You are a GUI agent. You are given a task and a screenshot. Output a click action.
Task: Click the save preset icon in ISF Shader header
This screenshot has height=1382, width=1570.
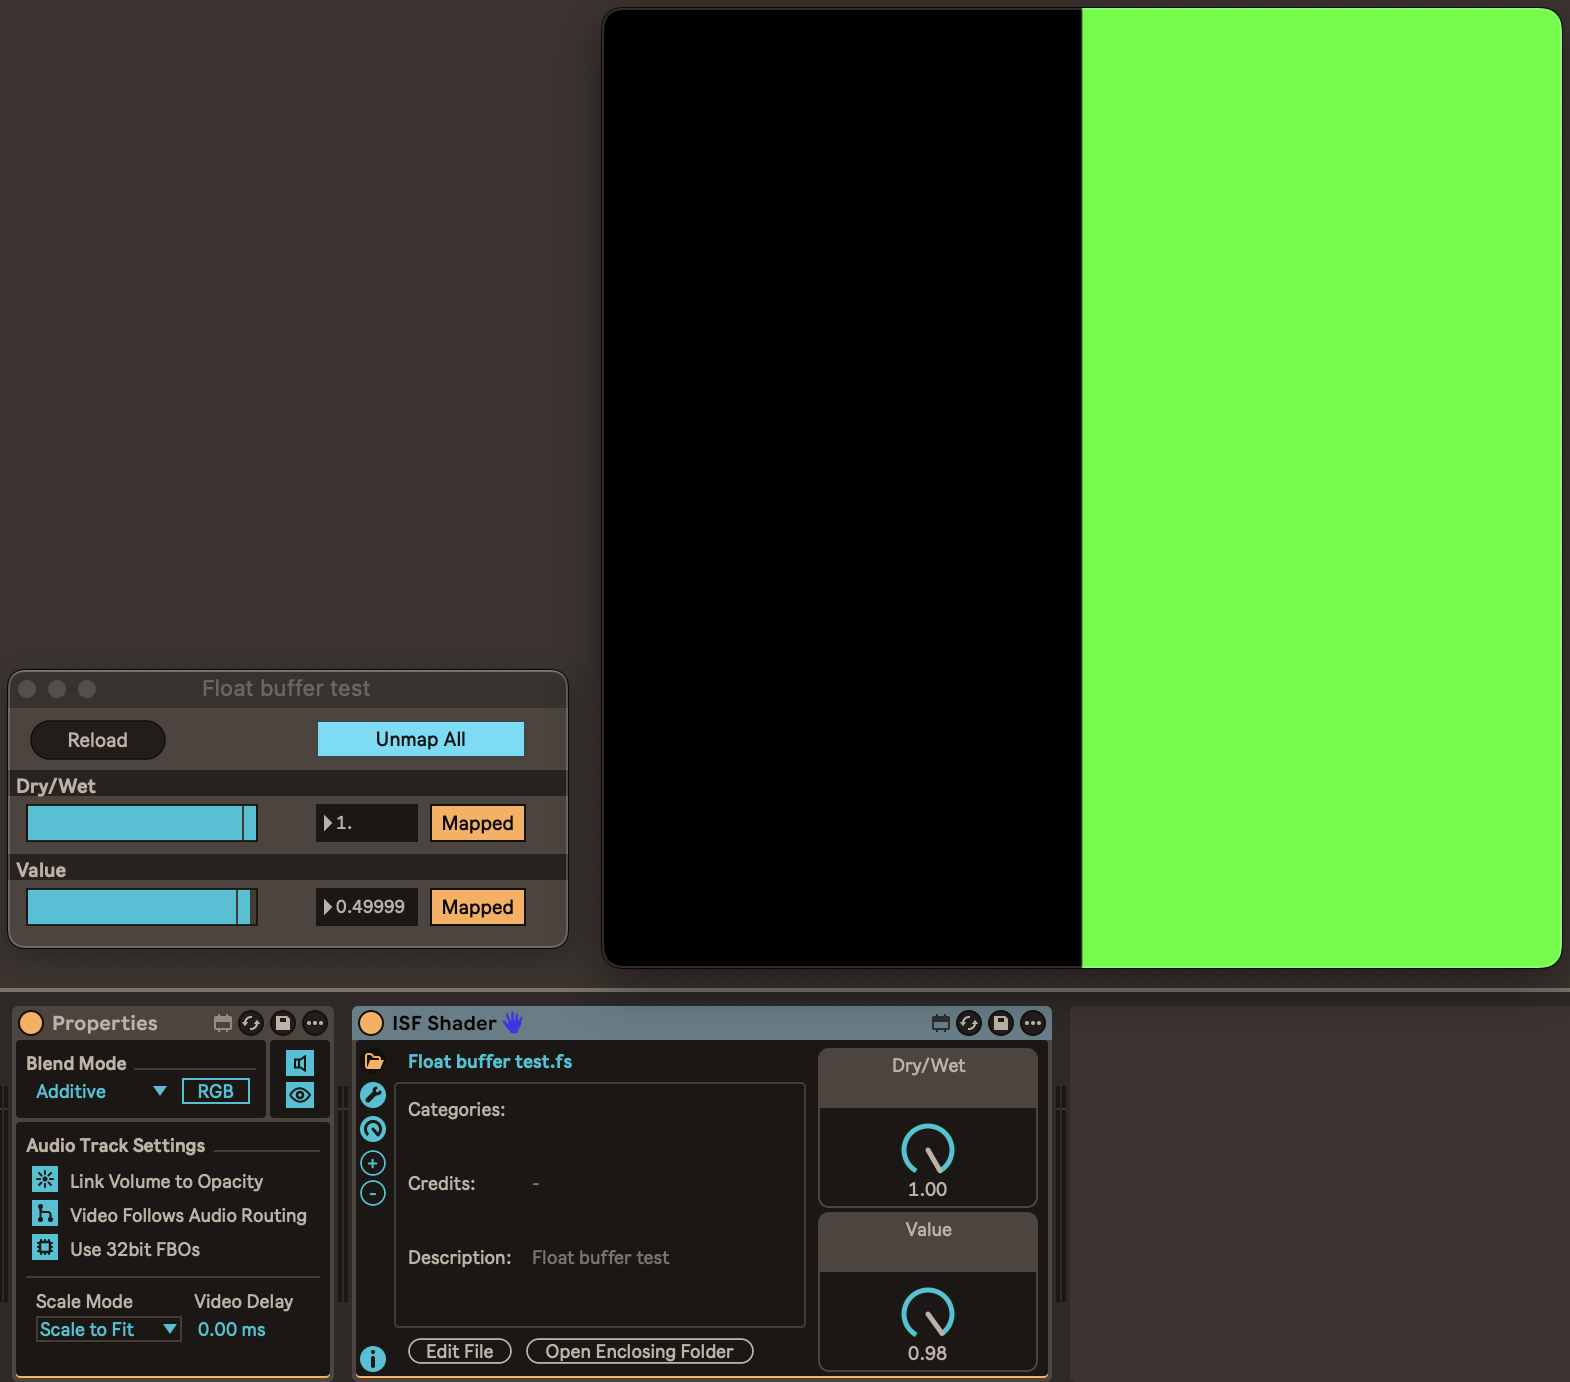1001,1023
